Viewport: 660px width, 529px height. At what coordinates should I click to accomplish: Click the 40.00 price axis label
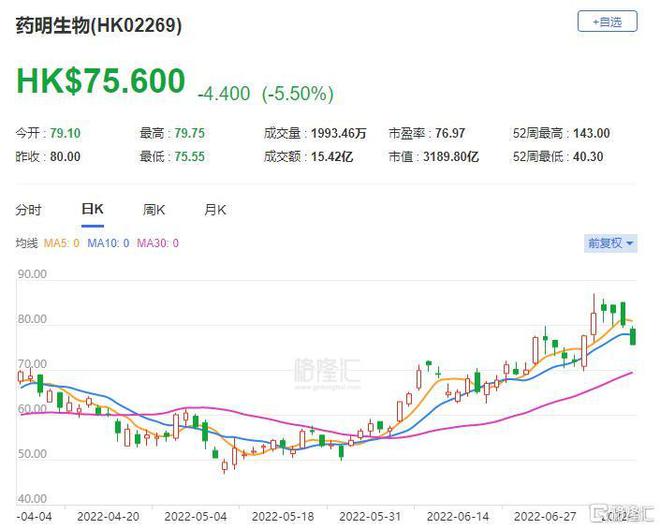pyautogui.click(x=32, y=499)
